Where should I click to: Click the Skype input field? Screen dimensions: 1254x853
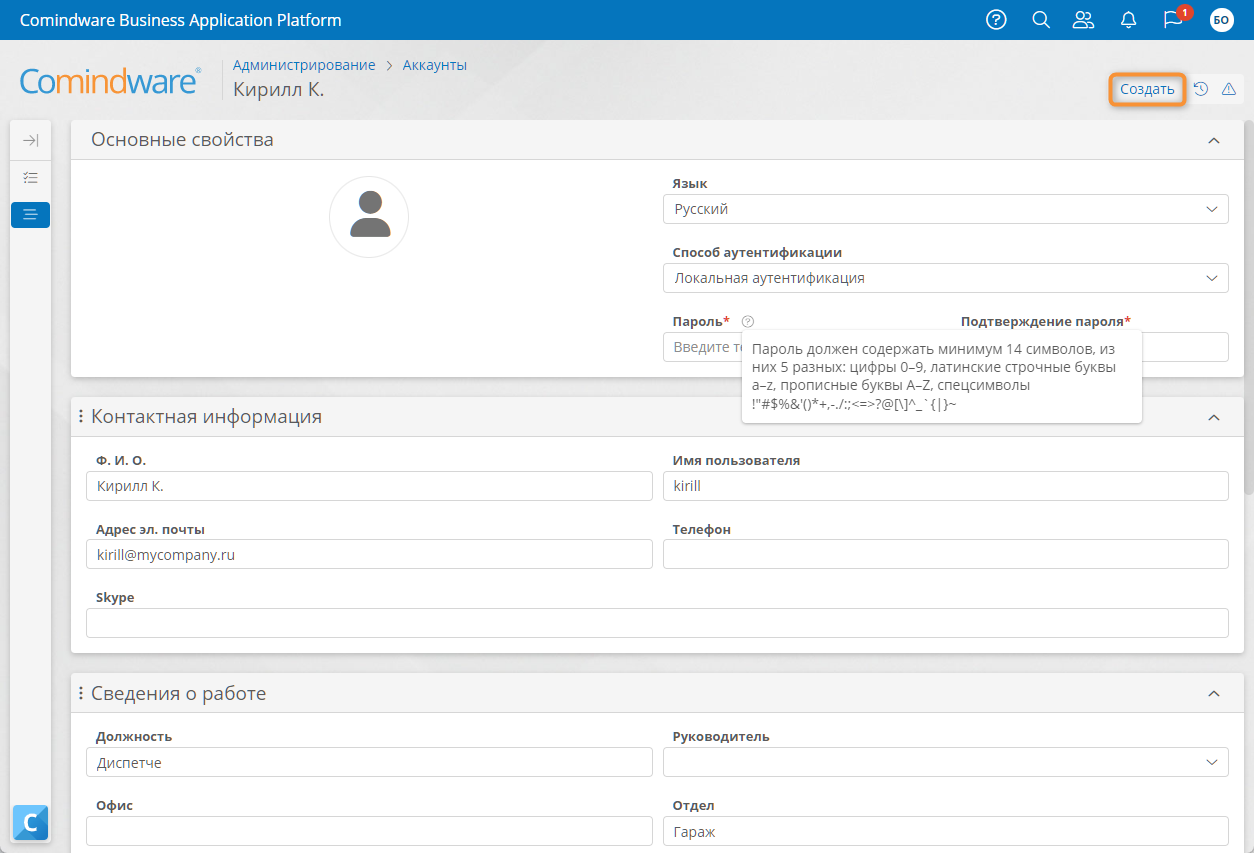point(657,623)
